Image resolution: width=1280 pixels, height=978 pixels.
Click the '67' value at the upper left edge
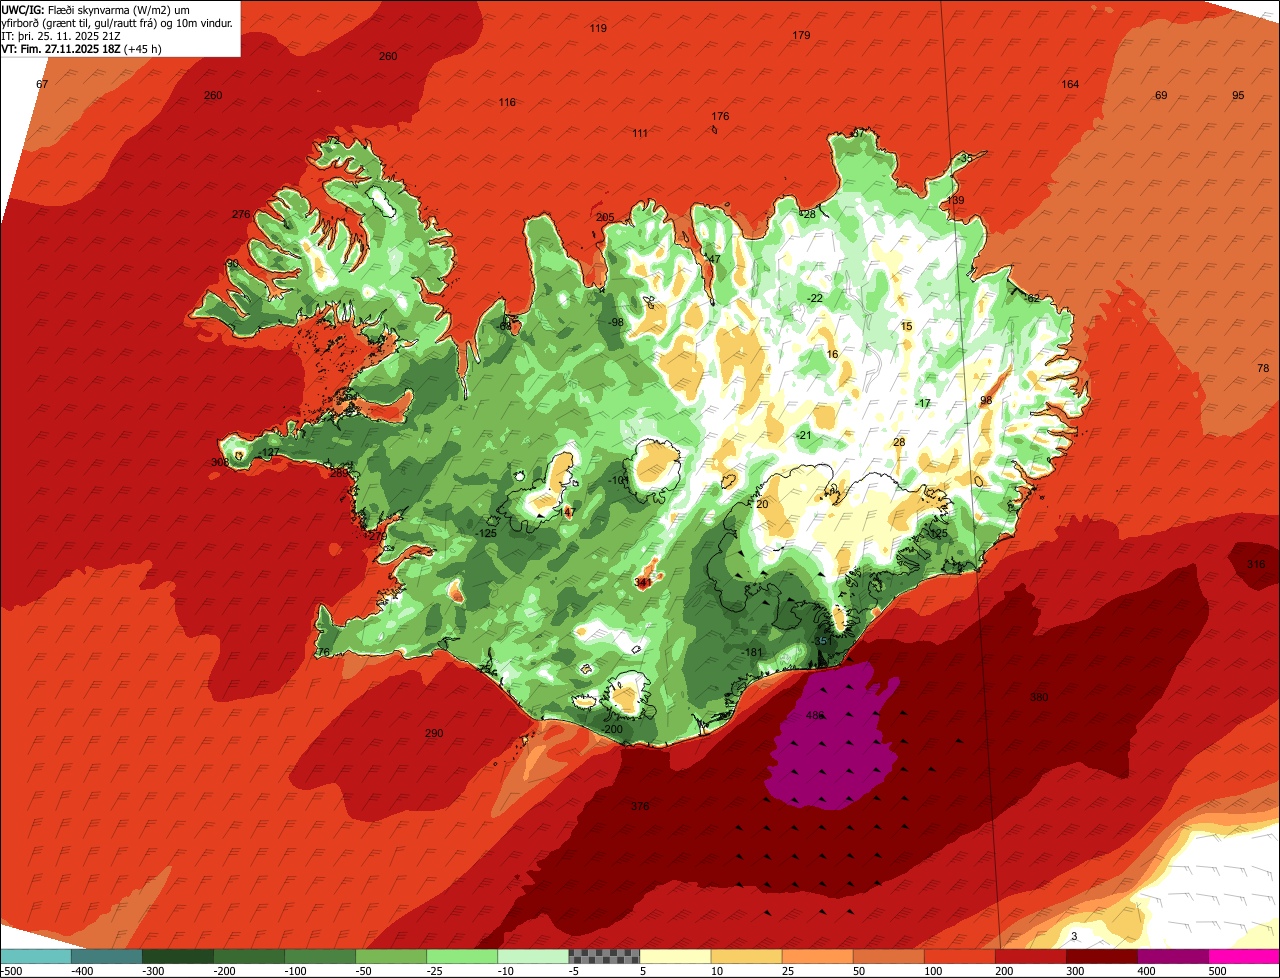[x=42, y=84]
